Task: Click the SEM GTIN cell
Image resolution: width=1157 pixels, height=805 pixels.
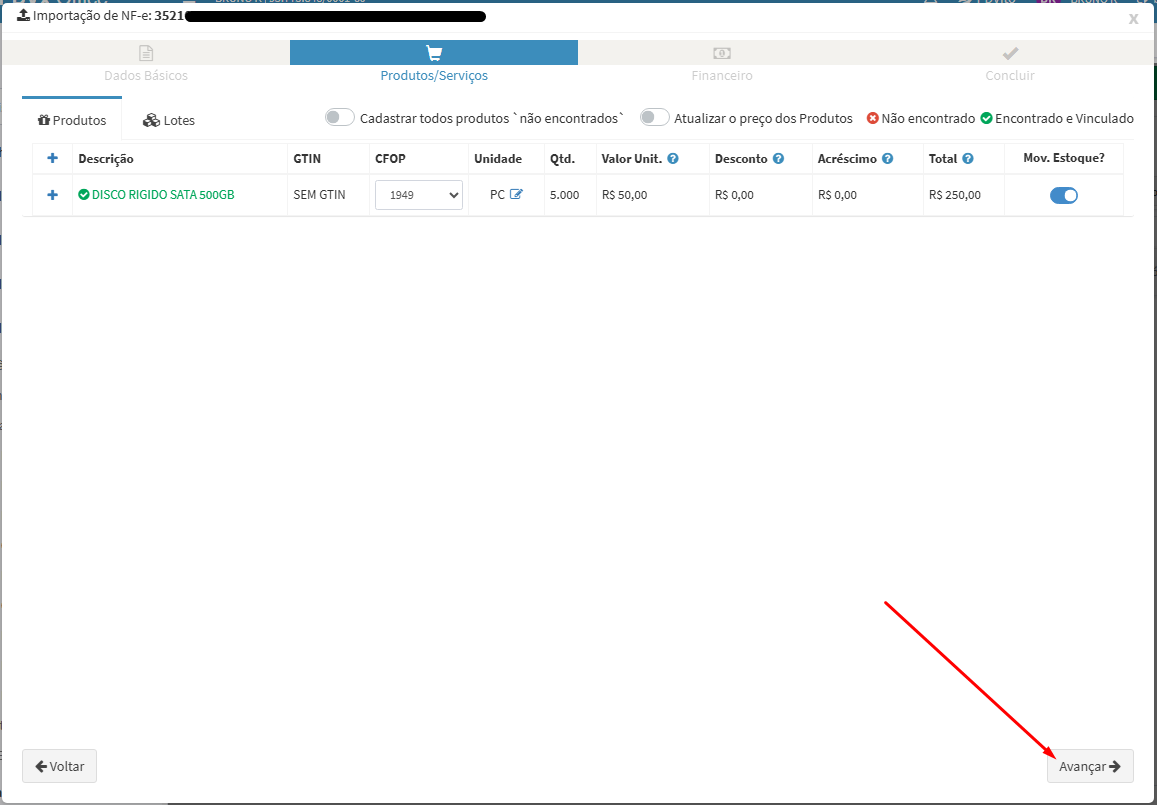Action: [x=320, y=195]
